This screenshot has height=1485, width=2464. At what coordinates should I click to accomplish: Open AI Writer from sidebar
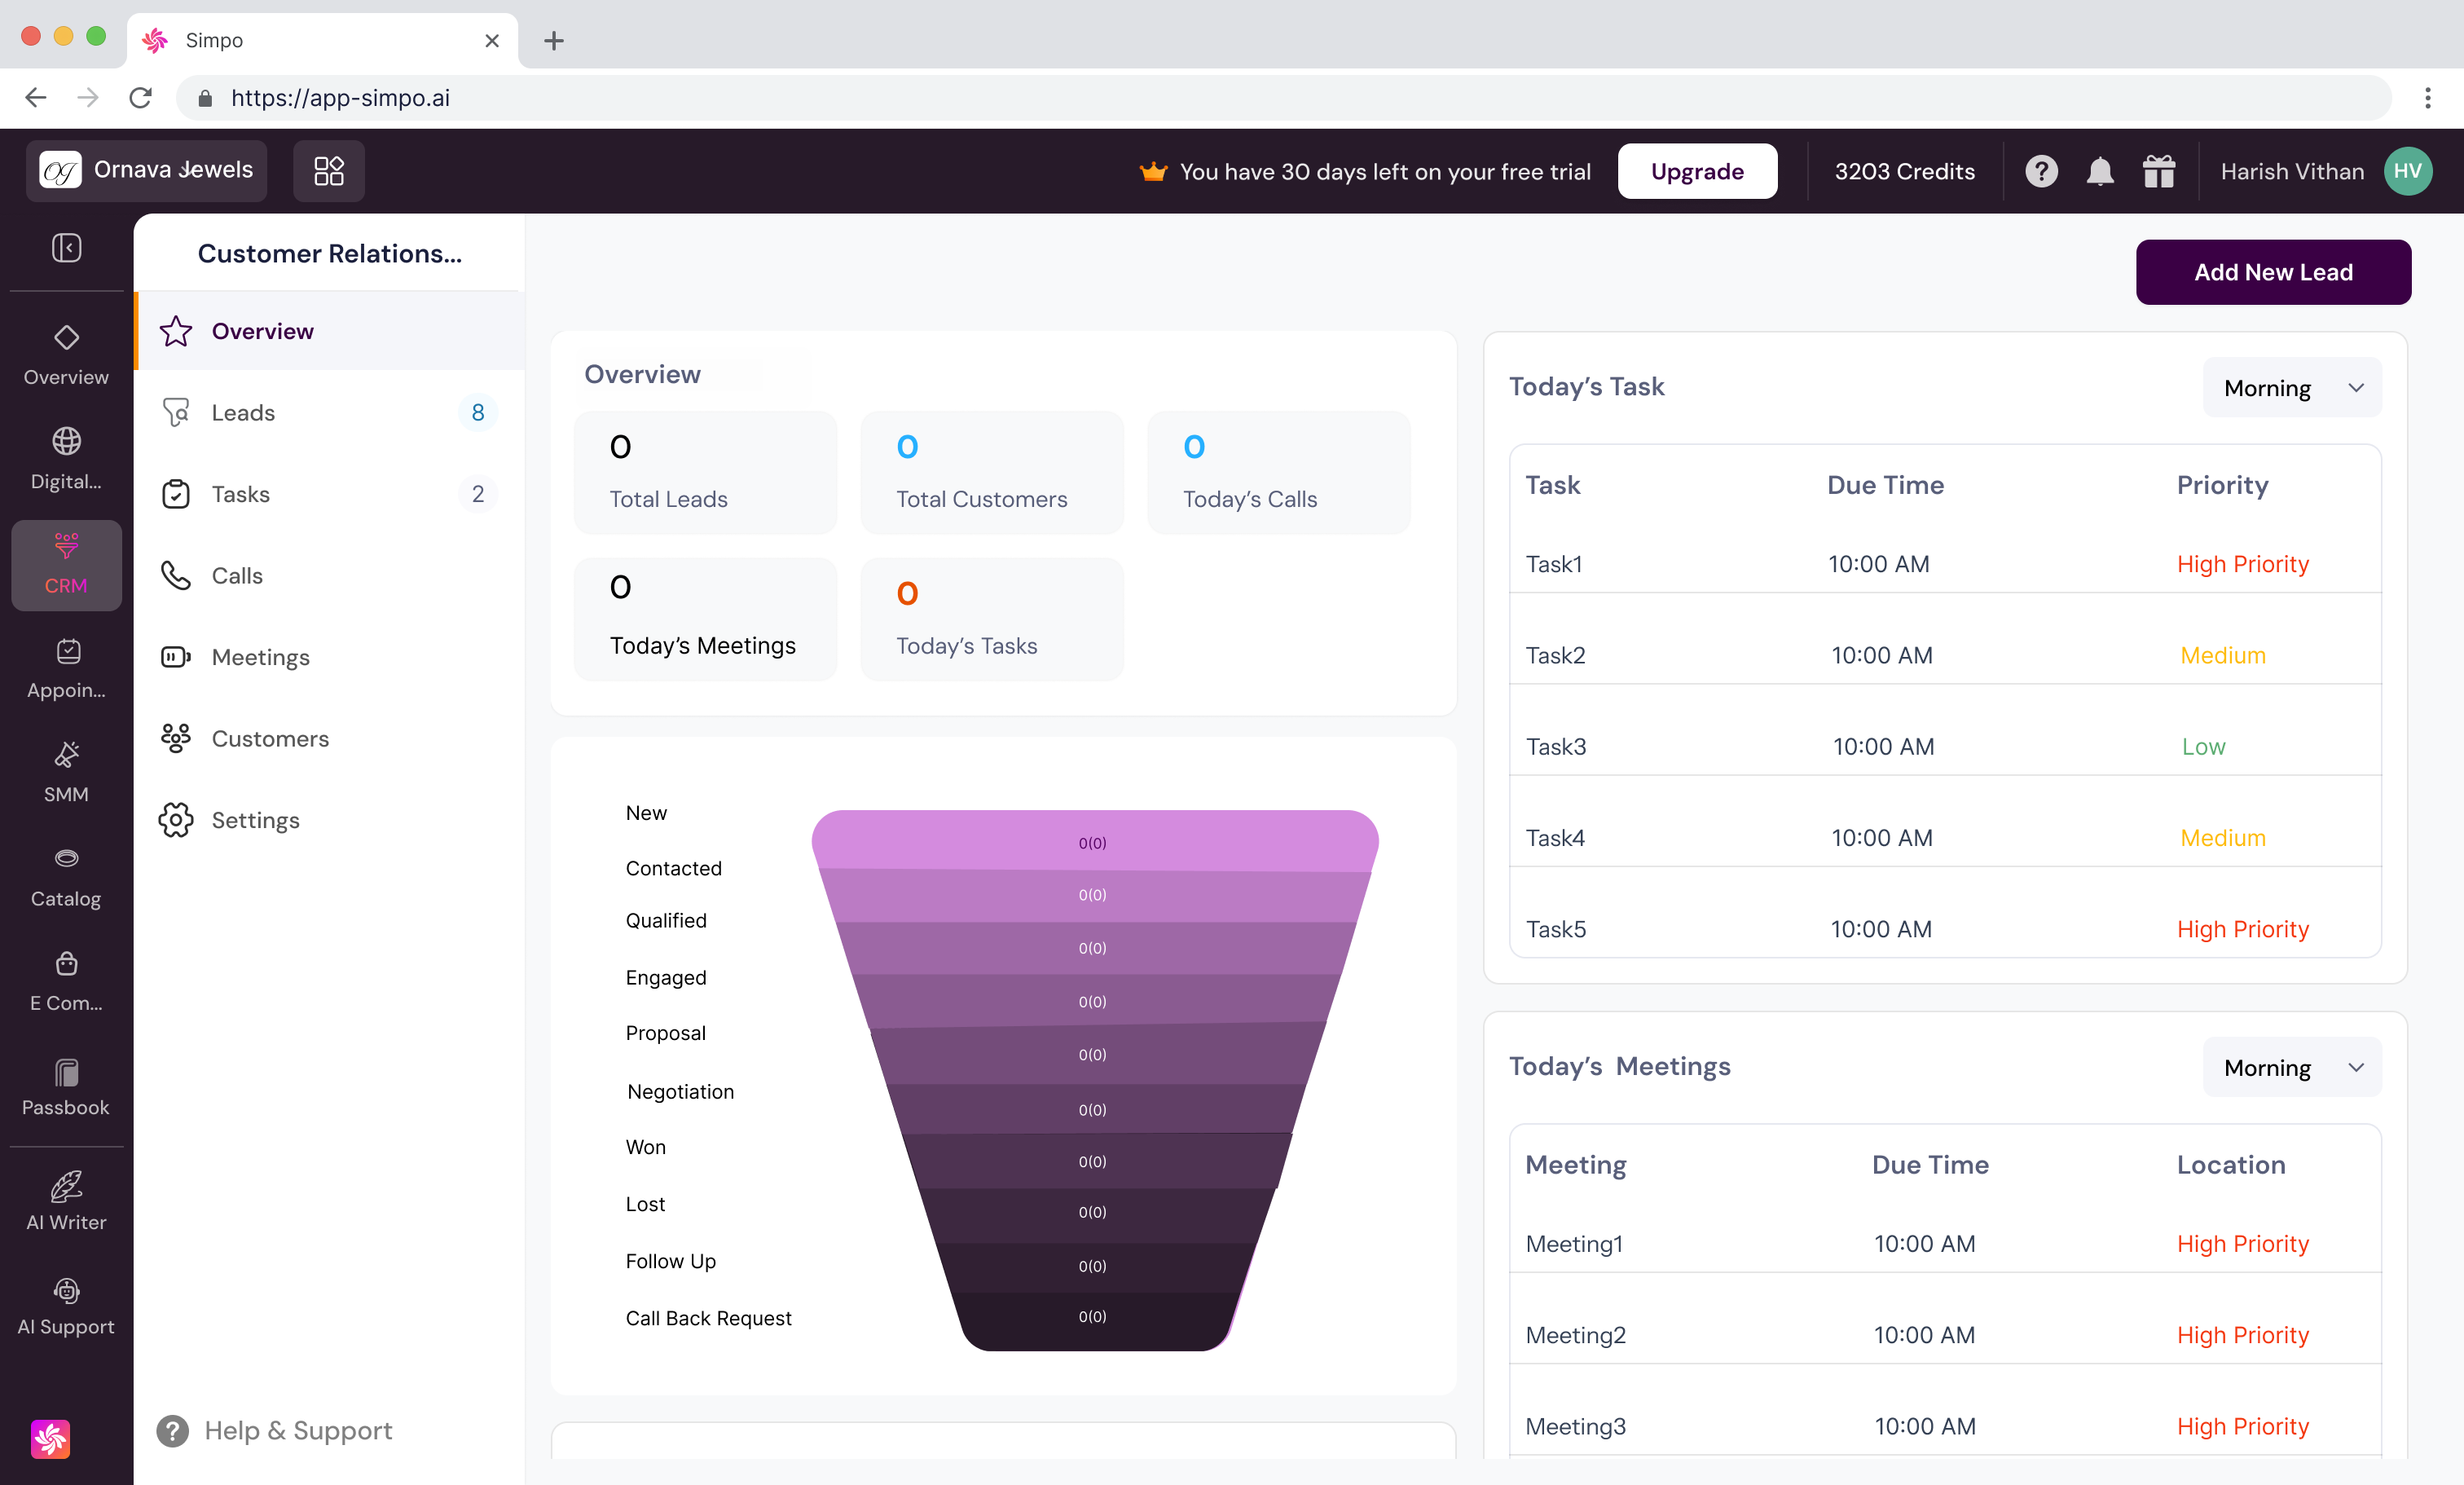(66, 1201)
